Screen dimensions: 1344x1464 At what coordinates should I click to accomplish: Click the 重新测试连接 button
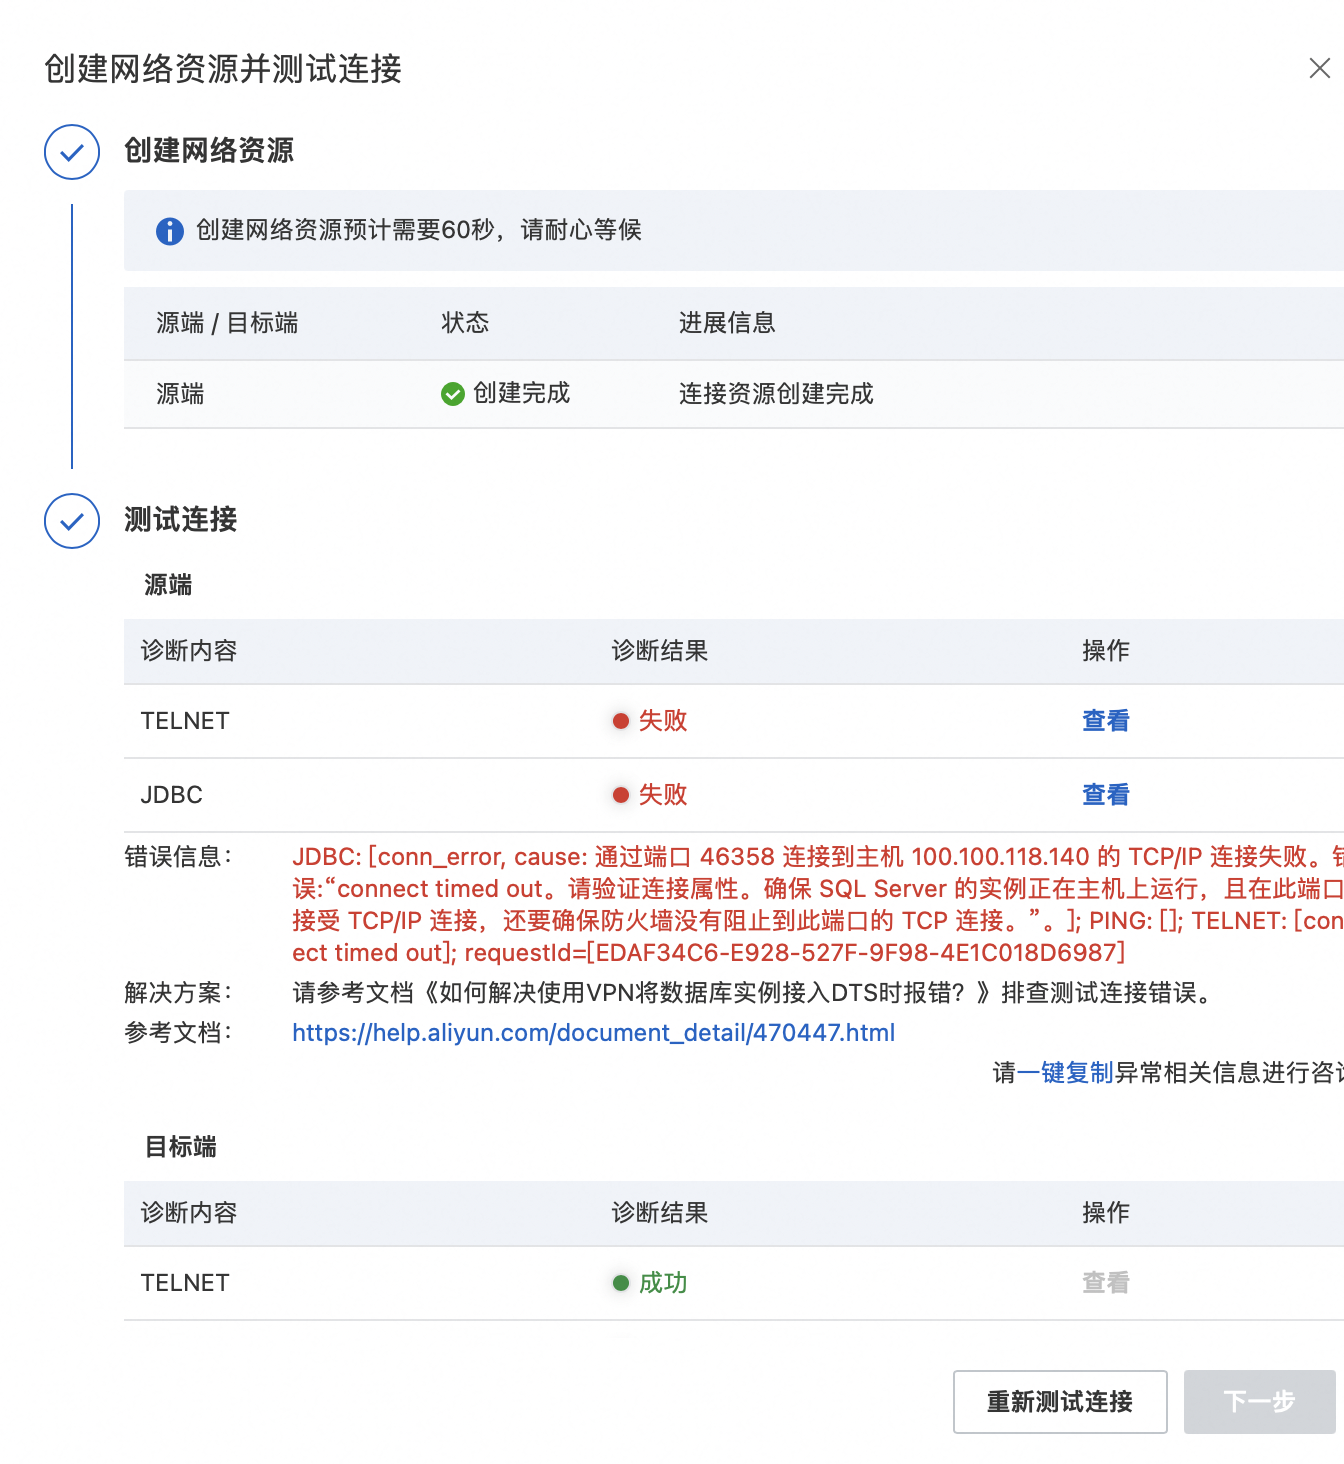(x=1060, y=1402)
